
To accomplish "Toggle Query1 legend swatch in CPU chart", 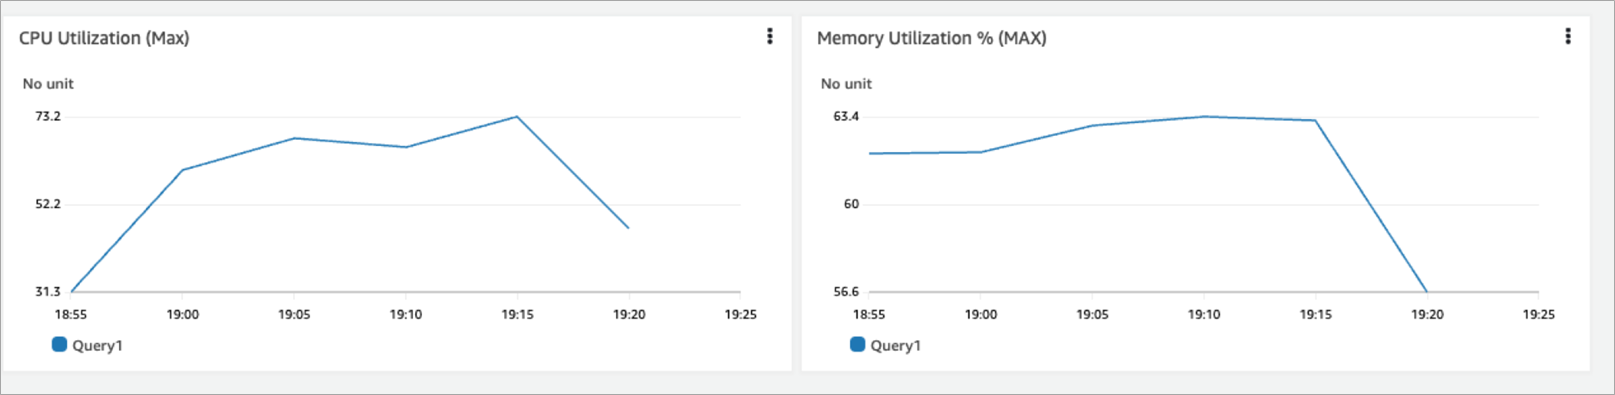I will (58, 344).
